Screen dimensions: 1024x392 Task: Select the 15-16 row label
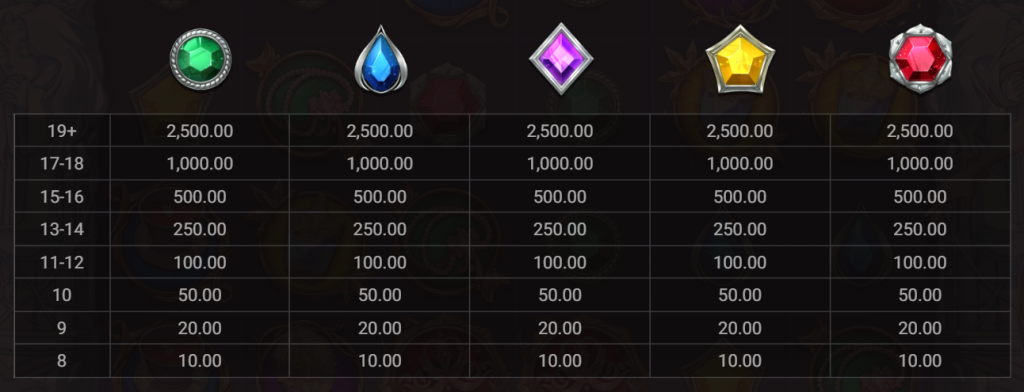point(62,196)
